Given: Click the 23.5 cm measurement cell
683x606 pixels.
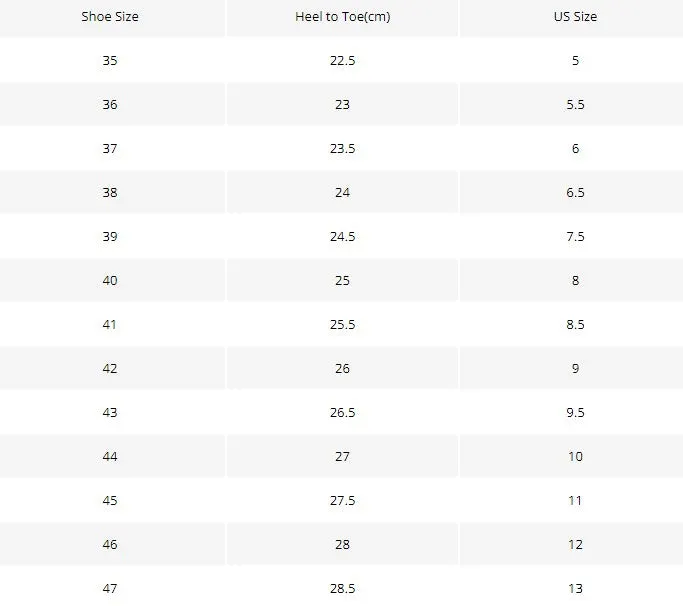Looking at the screenshot, I should (342, 148).
